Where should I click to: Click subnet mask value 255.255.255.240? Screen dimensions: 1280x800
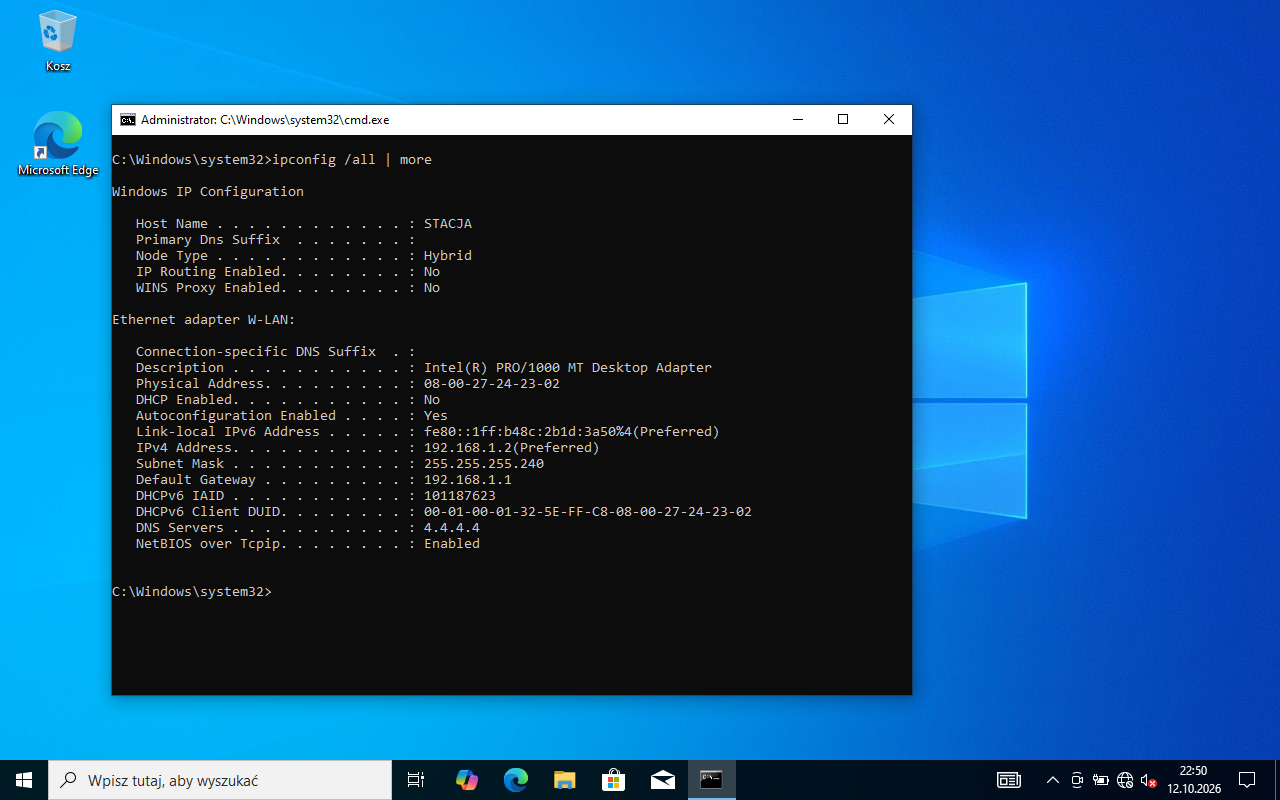[x=484, y=464]
